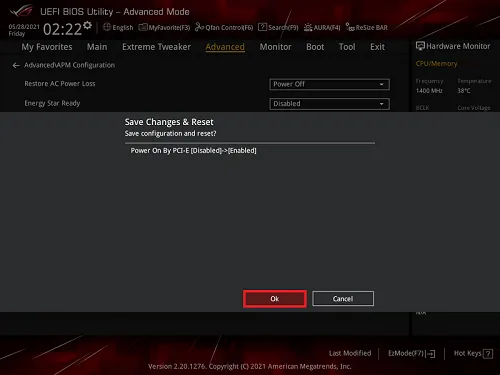Screen dimensions: 500x375
Task: Go back with the arrow icon
Action: coord(16,65)
